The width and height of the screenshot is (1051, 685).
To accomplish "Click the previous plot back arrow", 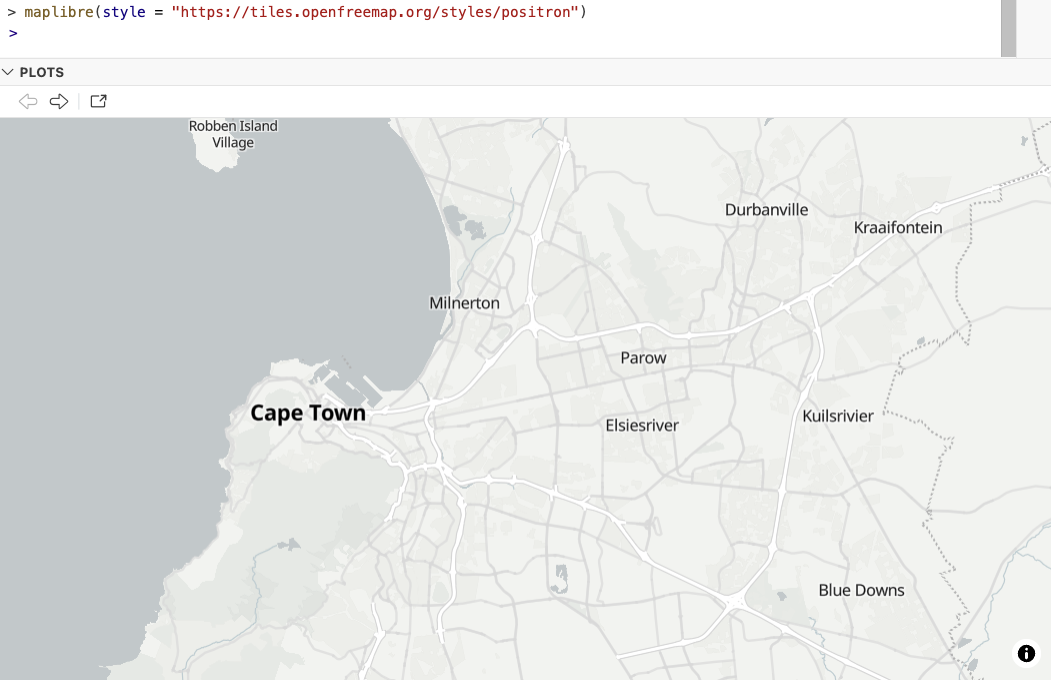I will pyautogui.click(x=28, y=101).
